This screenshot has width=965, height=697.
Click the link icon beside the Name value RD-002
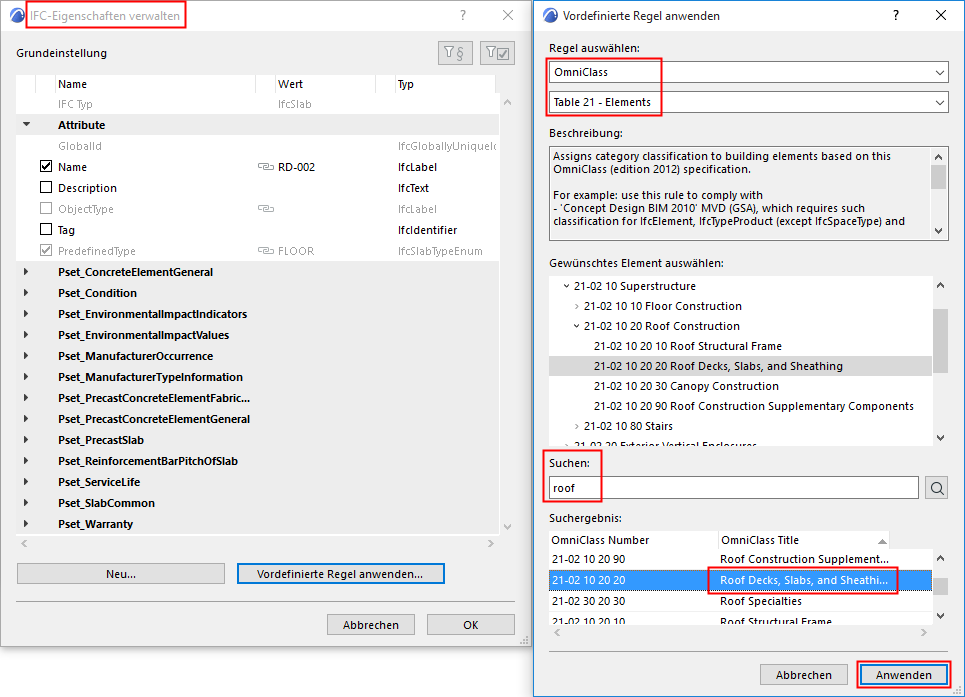tap(265, 167)
